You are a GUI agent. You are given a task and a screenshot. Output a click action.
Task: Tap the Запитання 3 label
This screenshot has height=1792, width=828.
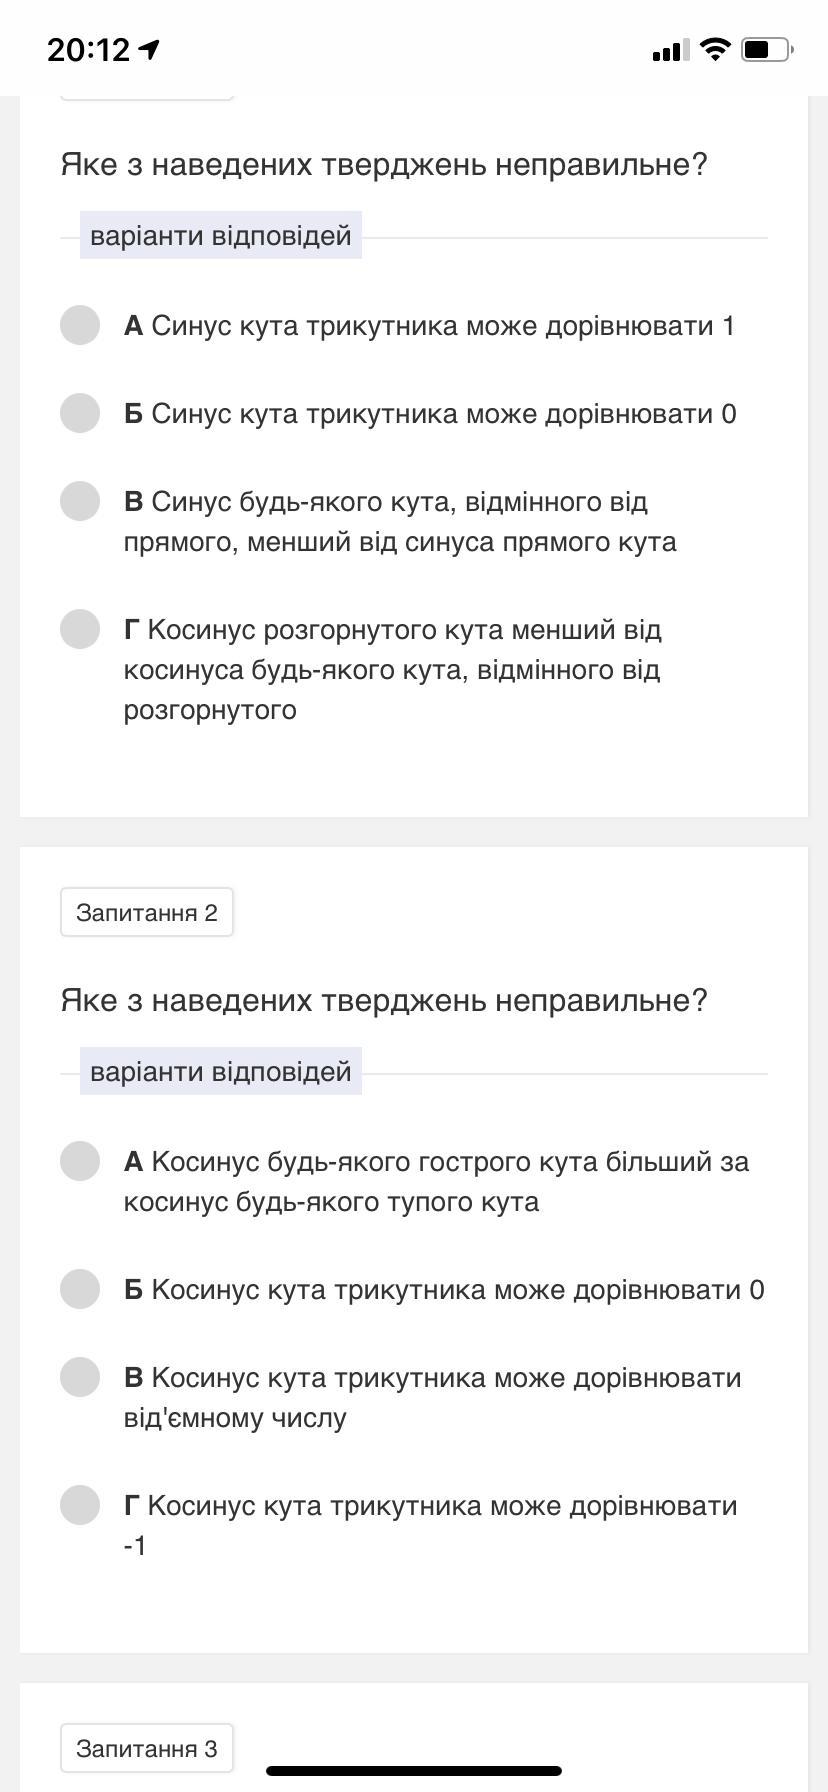[x=147, y=1748]
